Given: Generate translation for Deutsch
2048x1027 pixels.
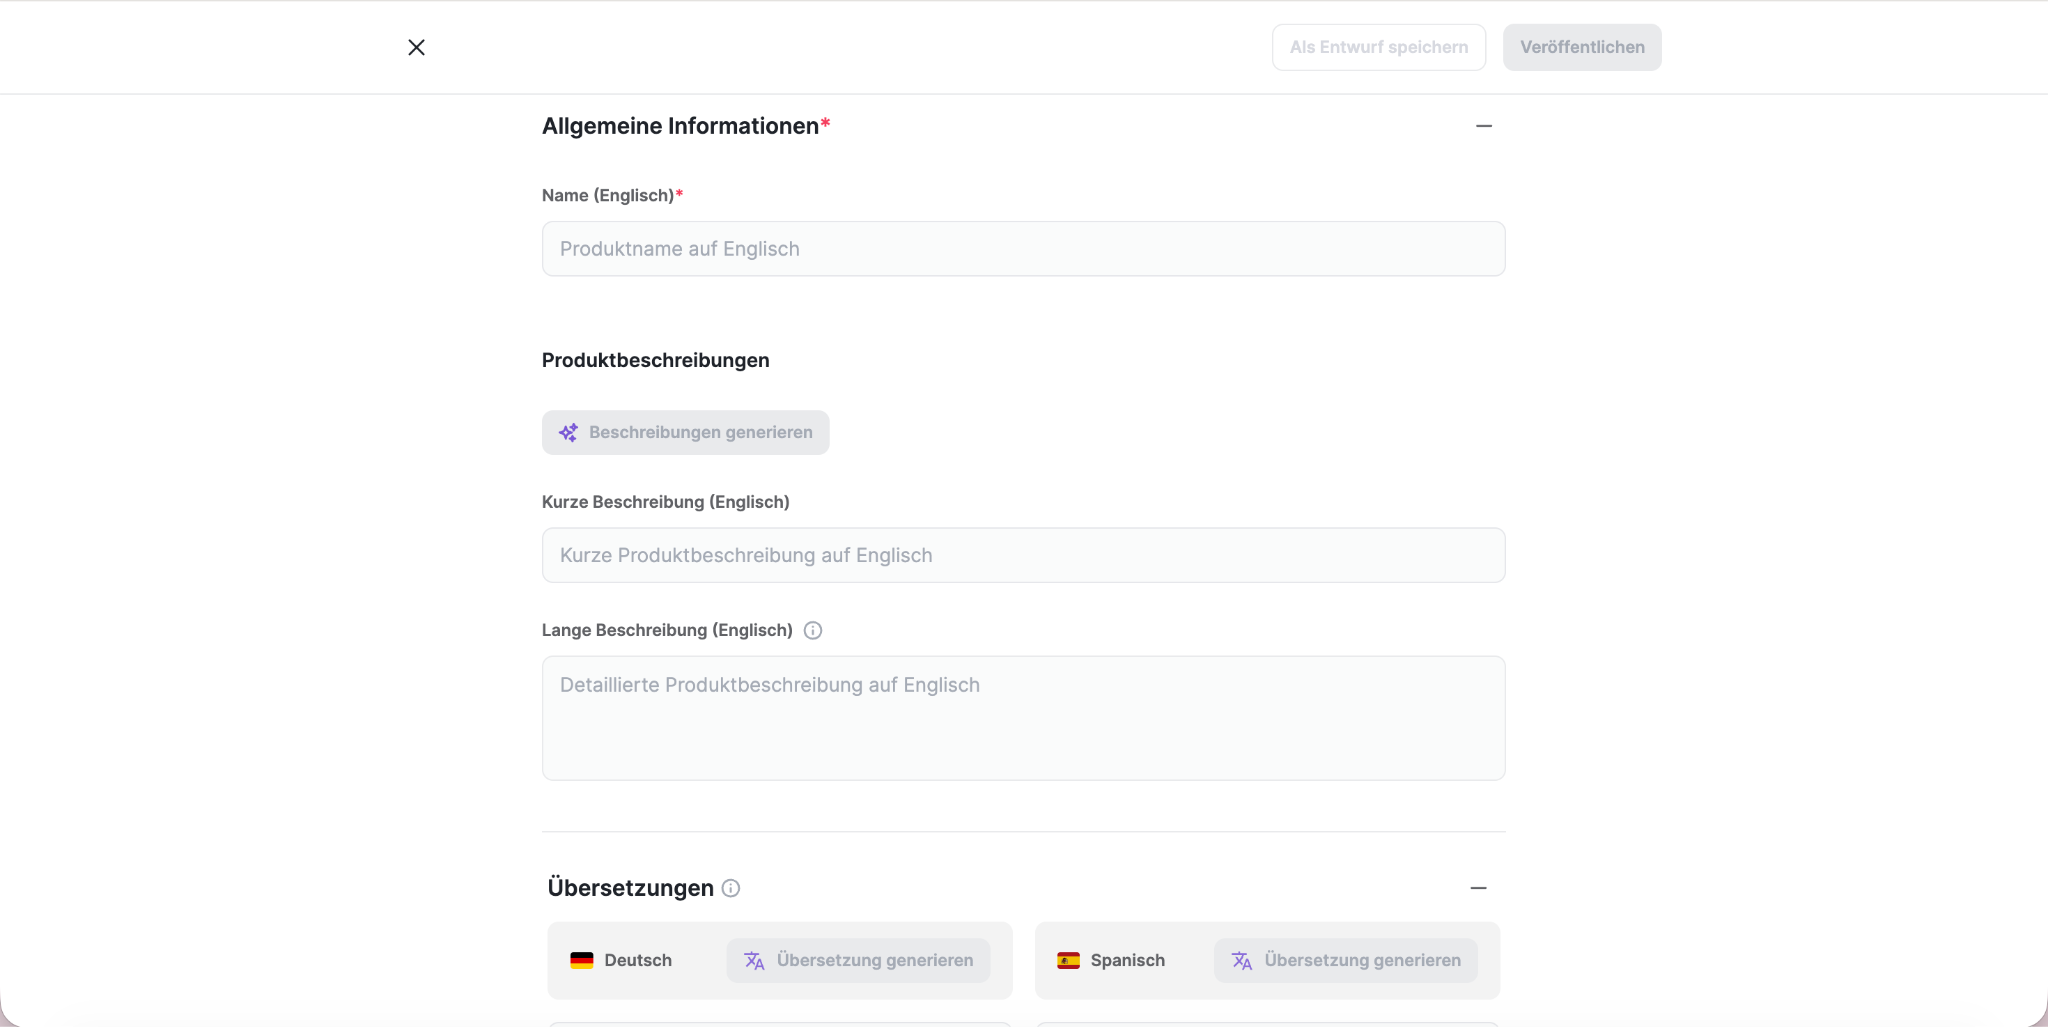Looking at the screenshot, I should (858, 960).
